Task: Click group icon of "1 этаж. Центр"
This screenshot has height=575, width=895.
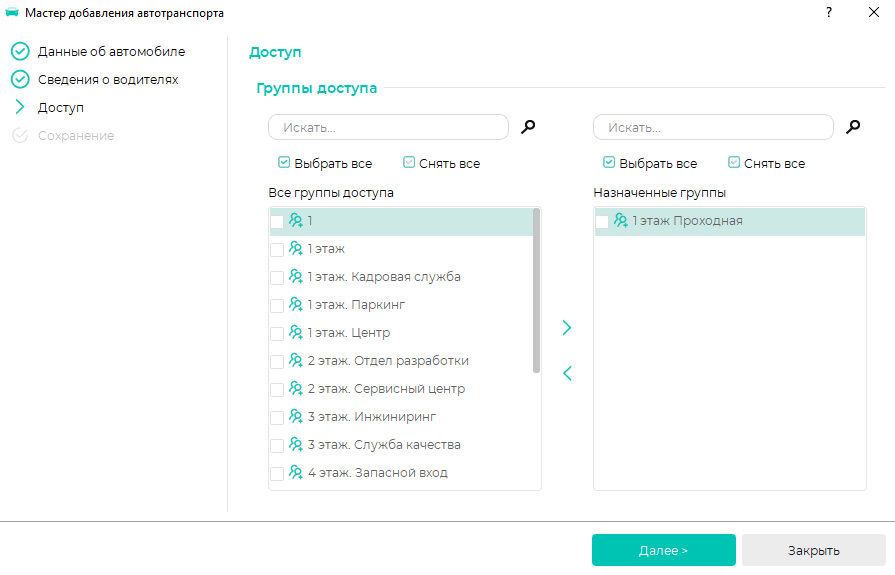Action: [x=296, y=332]
